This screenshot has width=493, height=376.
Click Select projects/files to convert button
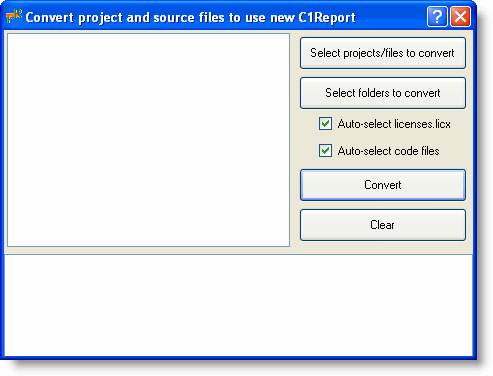click(383, 53)
